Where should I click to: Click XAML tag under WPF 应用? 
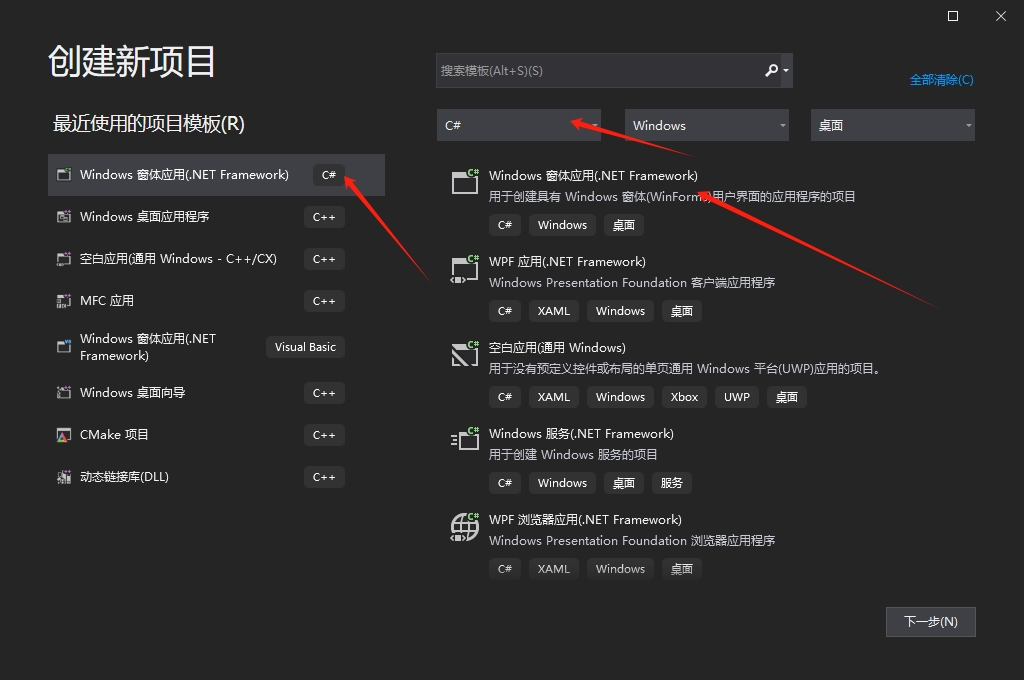tap(554, 311)
